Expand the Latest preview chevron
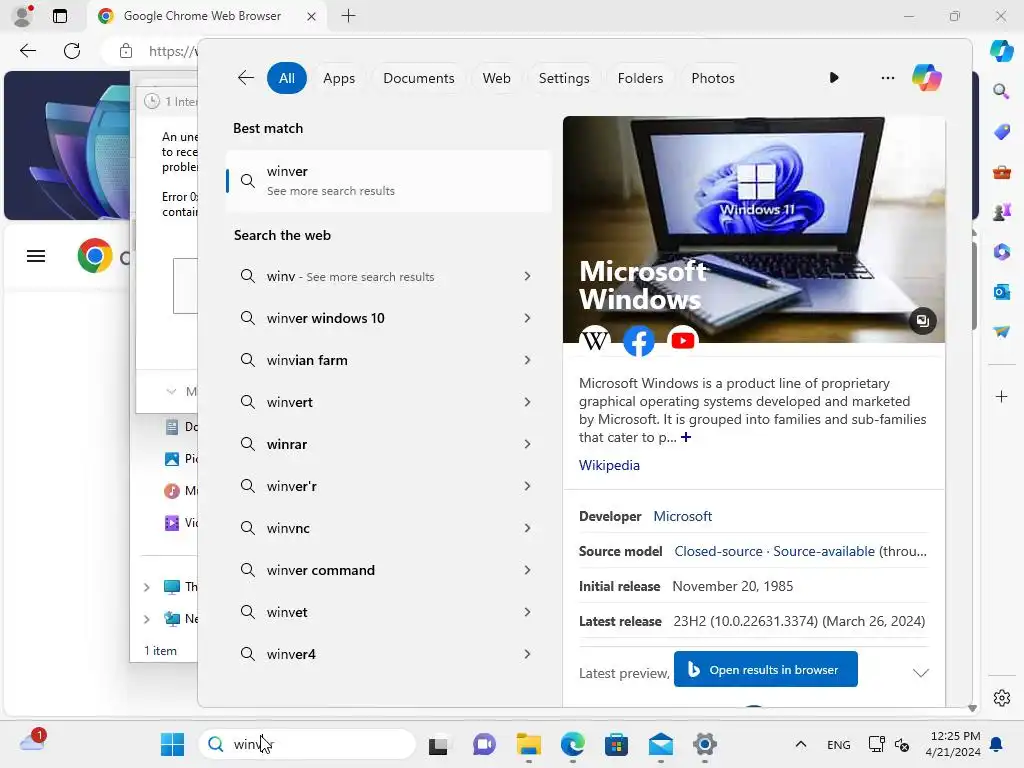Viewport: 1024px width, 768px height. click(920, 673)
